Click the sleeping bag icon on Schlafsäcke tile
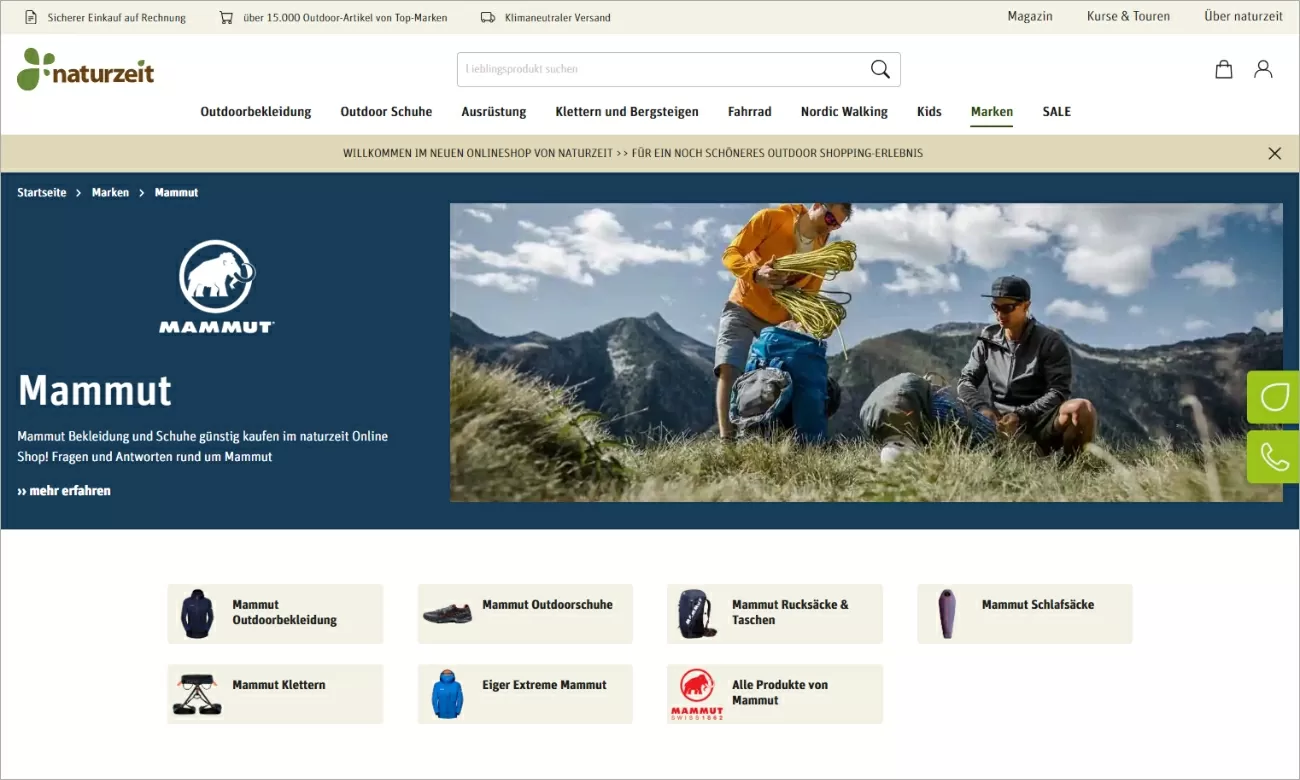Screen dimensions: 1300x780 tap(946, 613)
